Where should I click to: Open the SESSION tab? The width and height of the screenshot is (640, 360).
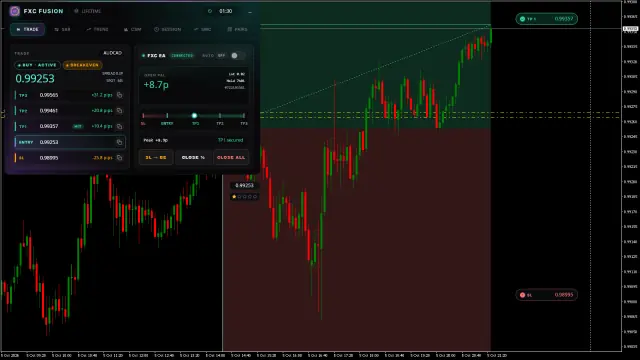point(167,29)
